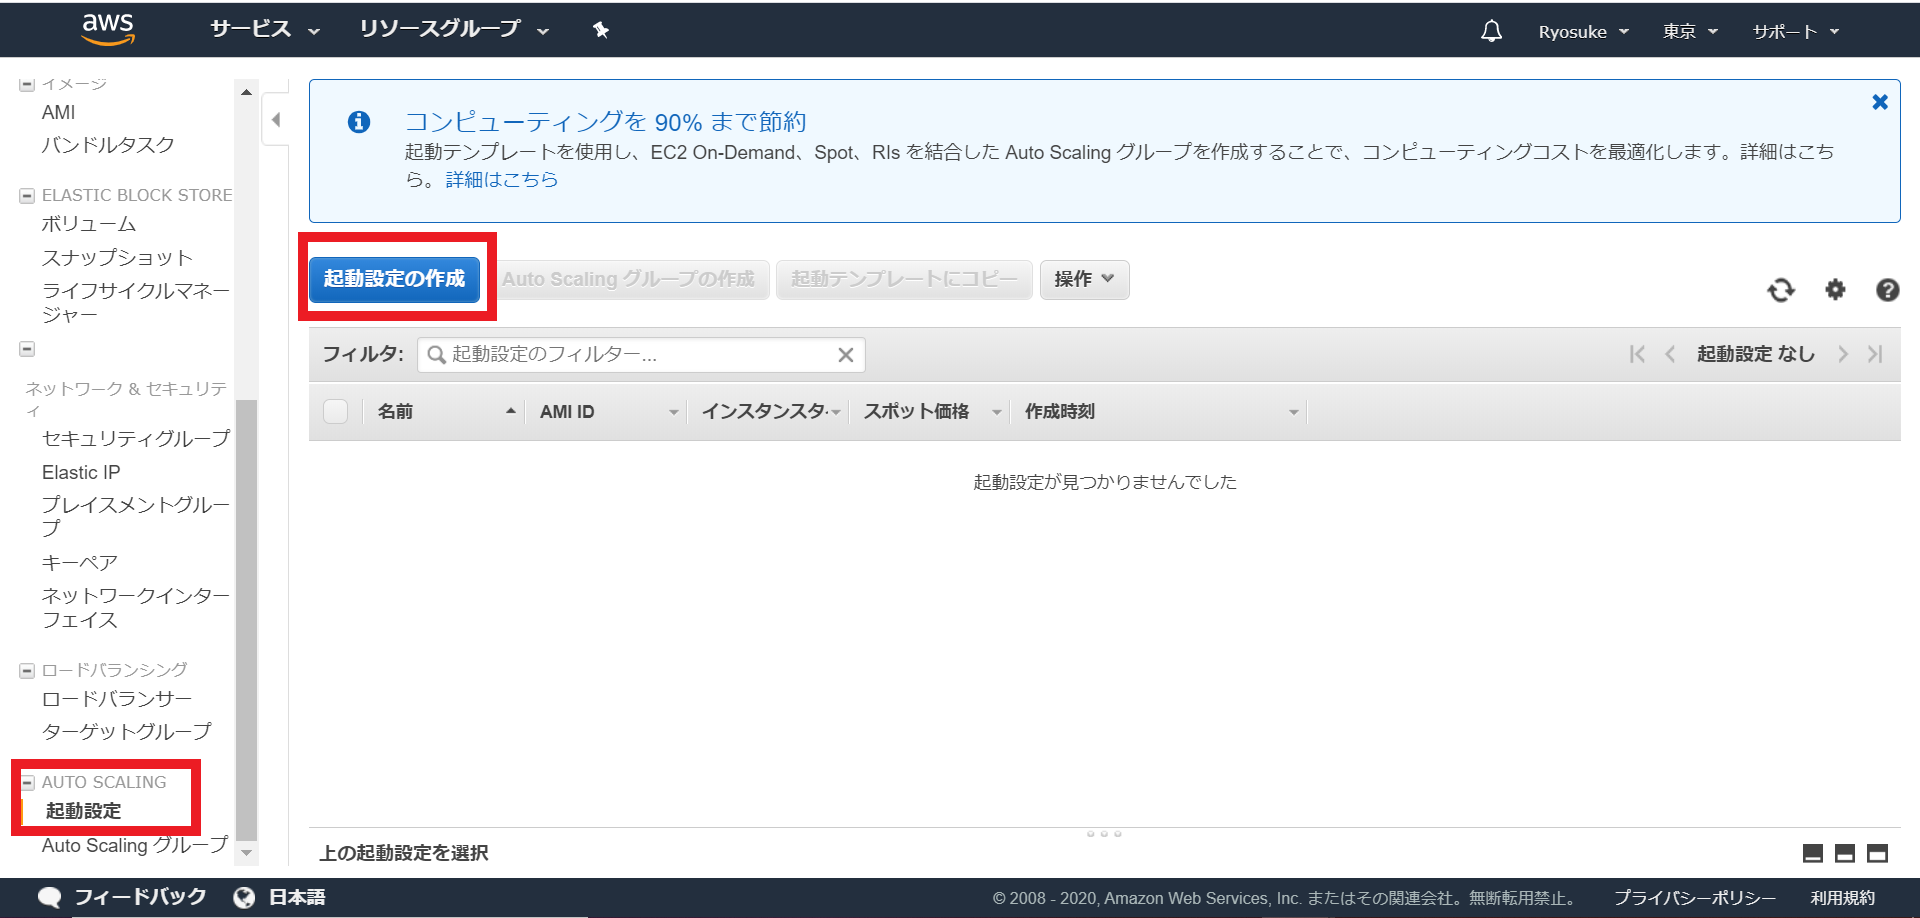The height and width of the screenshot is (918, 1920).
Task: Click the sidebar scrollbar up arrow
Action: [246, 91]
